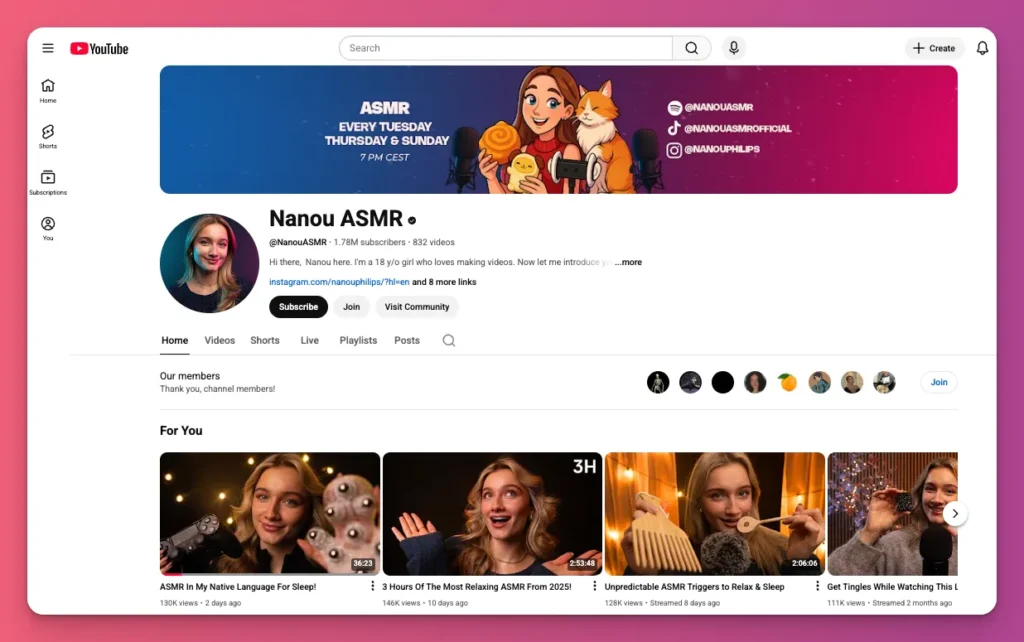The width and height of the screenshot is (1024, 642).
Task: Open the notifications bell
Action: pyautogui.click(x=982, y=47)
